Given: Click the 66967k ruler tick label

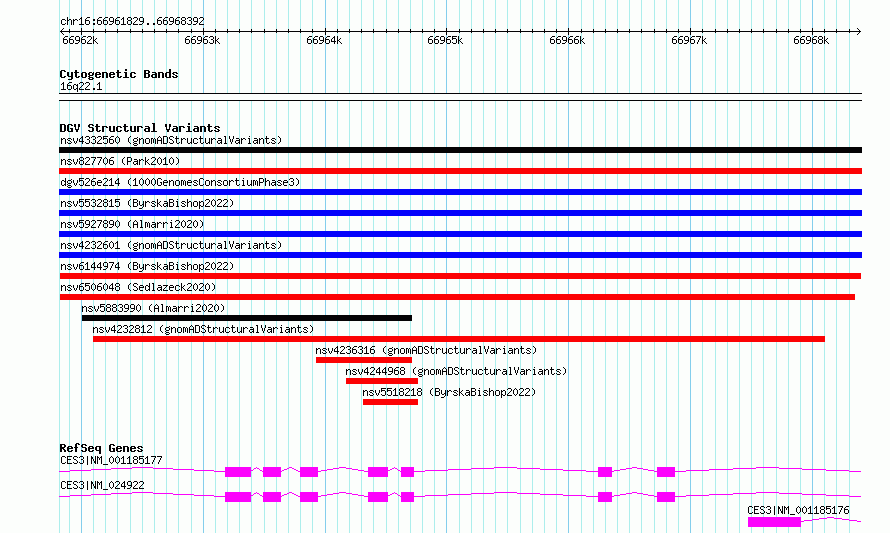Looking at the screenshot, I should 689,41.
